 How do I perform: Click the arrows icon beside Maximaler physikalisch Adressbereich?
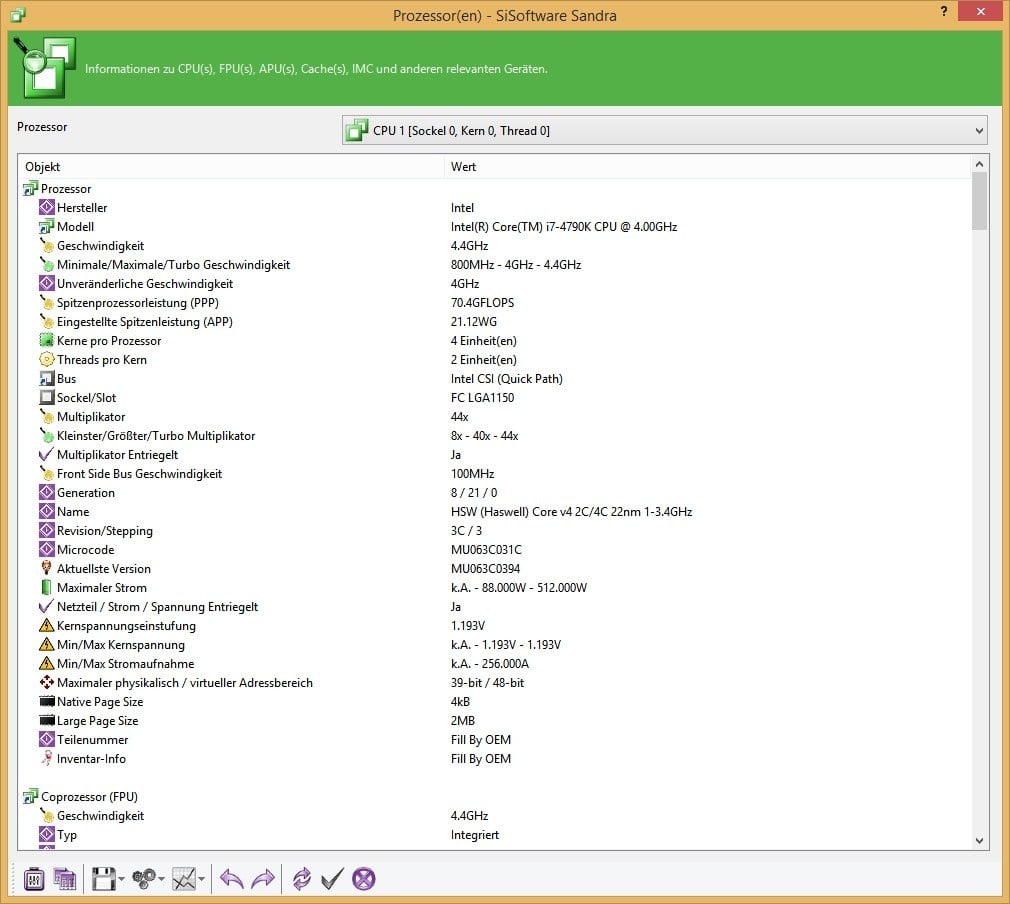pyautogui.click(x=46, y=682)
